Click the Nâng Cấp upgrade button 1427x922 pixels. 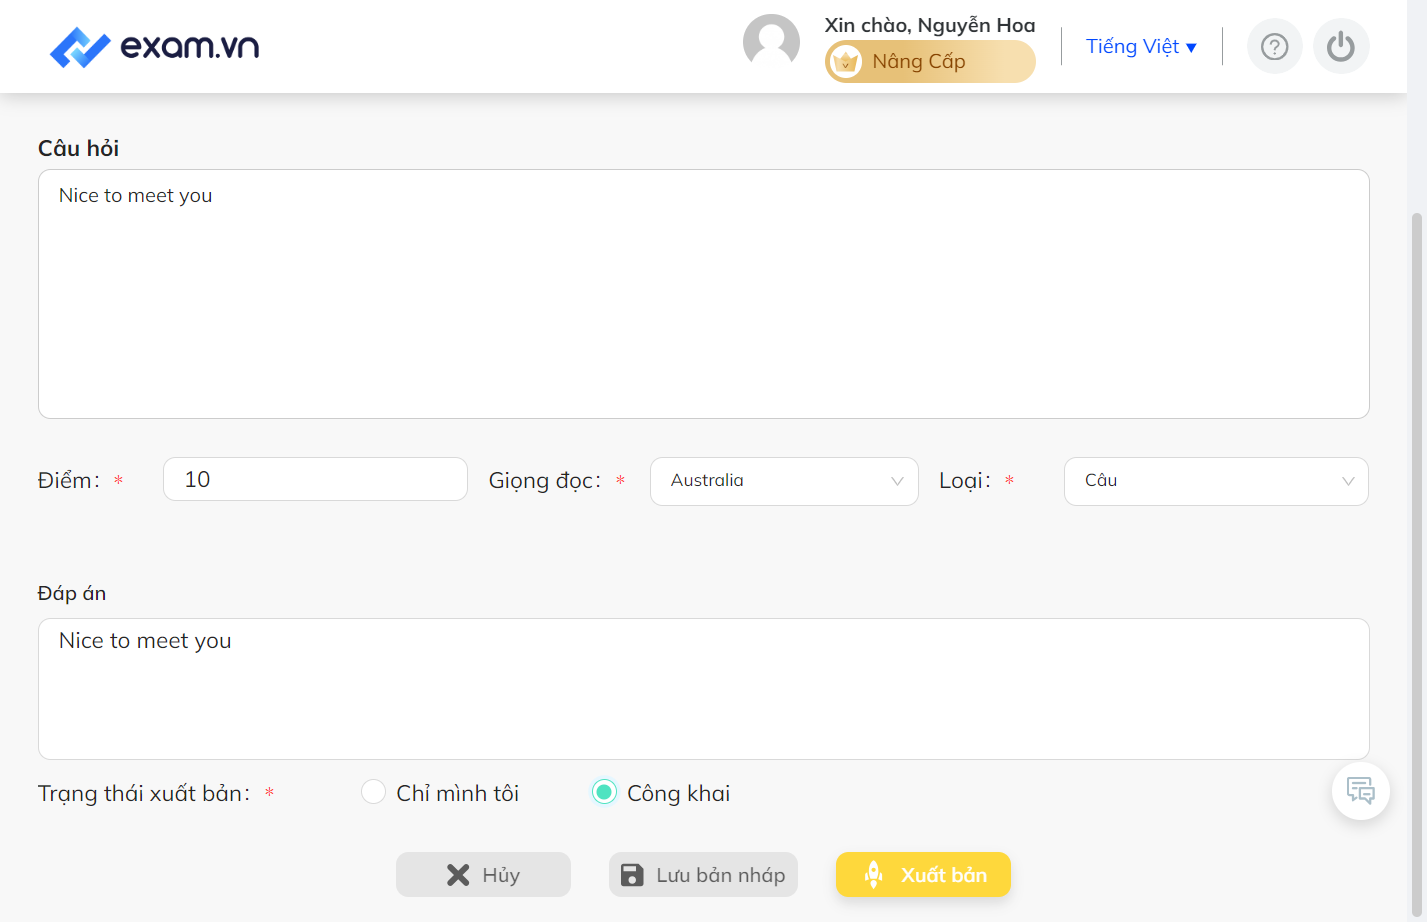pyautogui.click(x=930, y=62)
